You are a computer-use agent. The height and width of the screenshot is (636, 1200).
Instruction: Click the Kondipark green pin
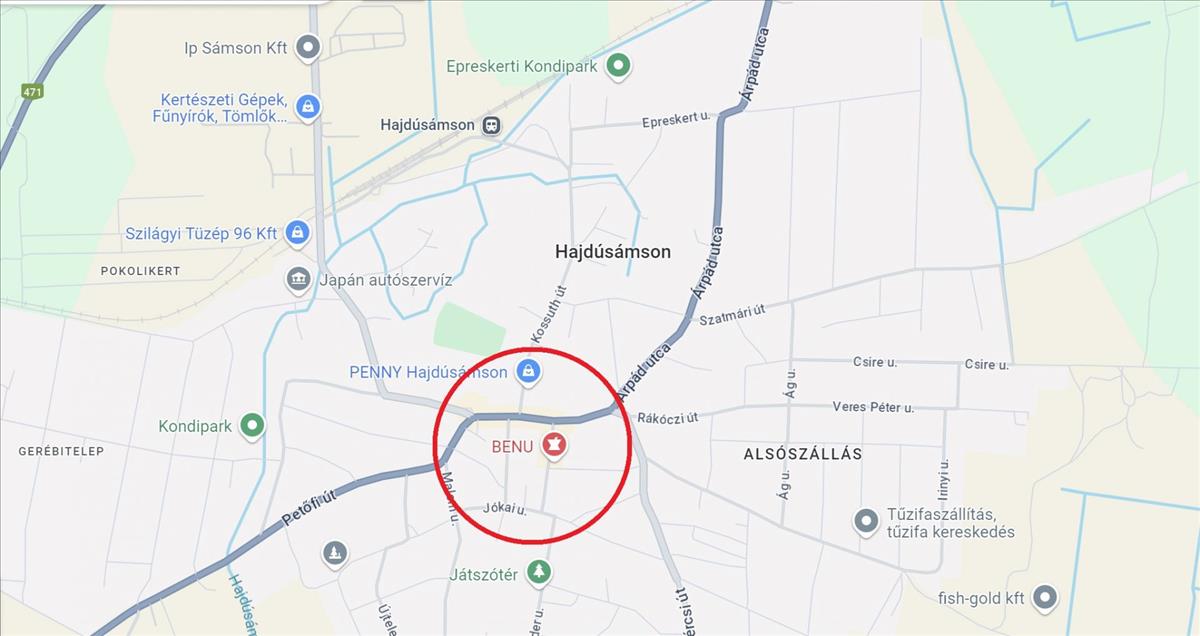click(x=253, y=426)
